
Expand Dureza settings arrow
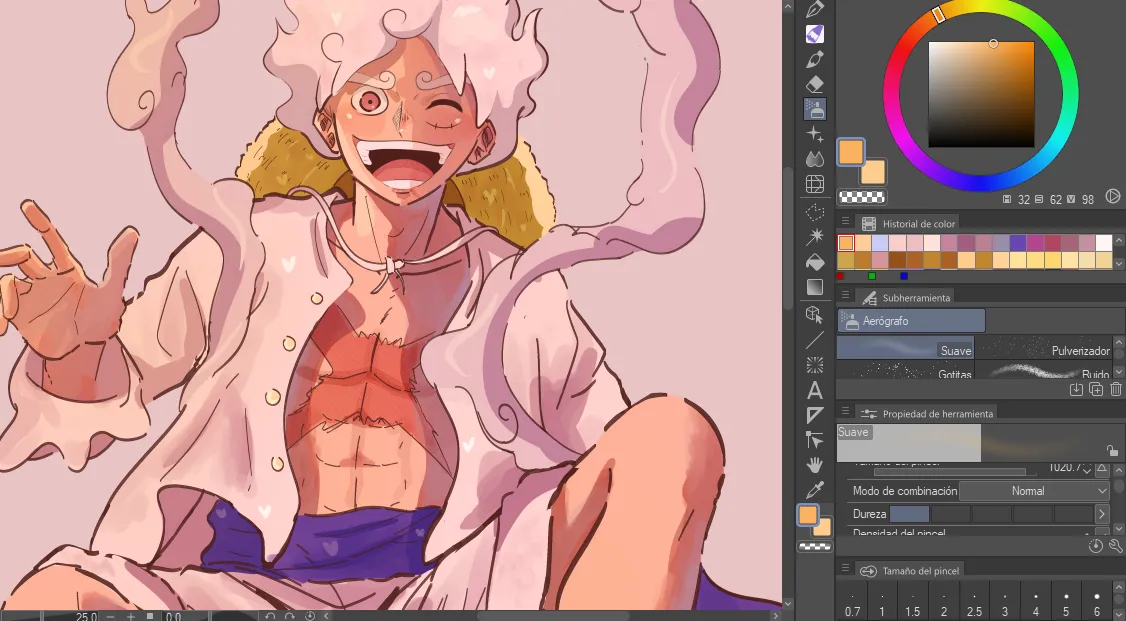[x=1102, y=514]
